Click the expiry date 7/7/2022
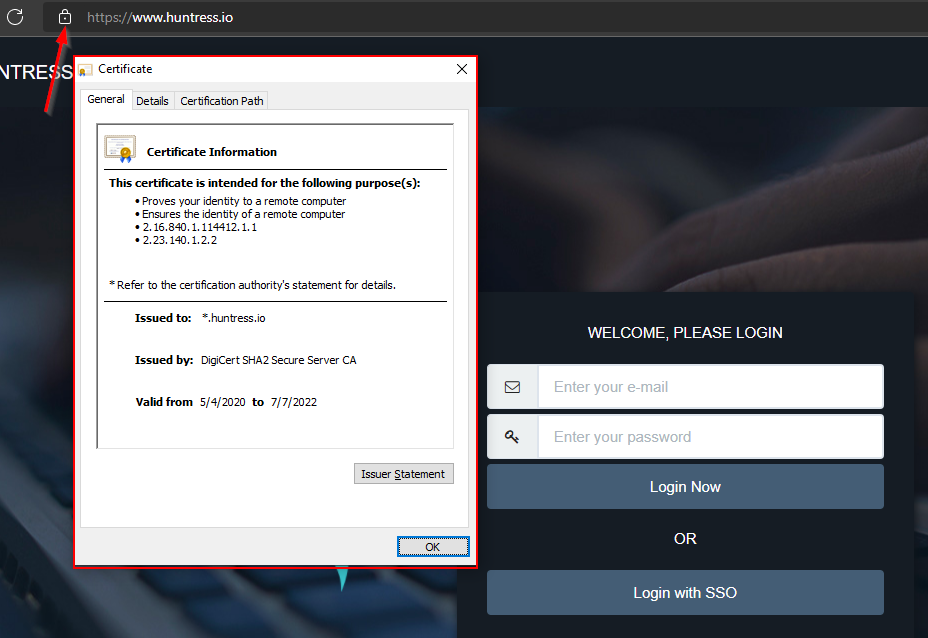 [x=294, y=402]
